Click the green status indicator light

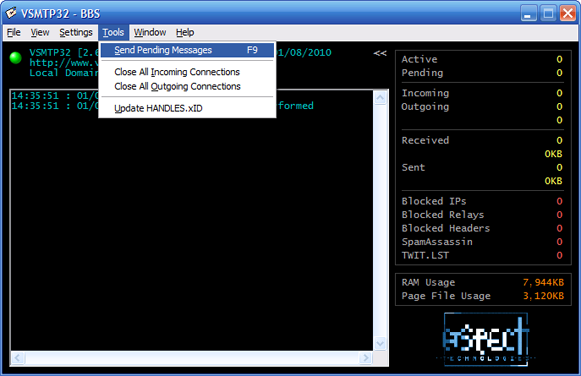(16, 58)
